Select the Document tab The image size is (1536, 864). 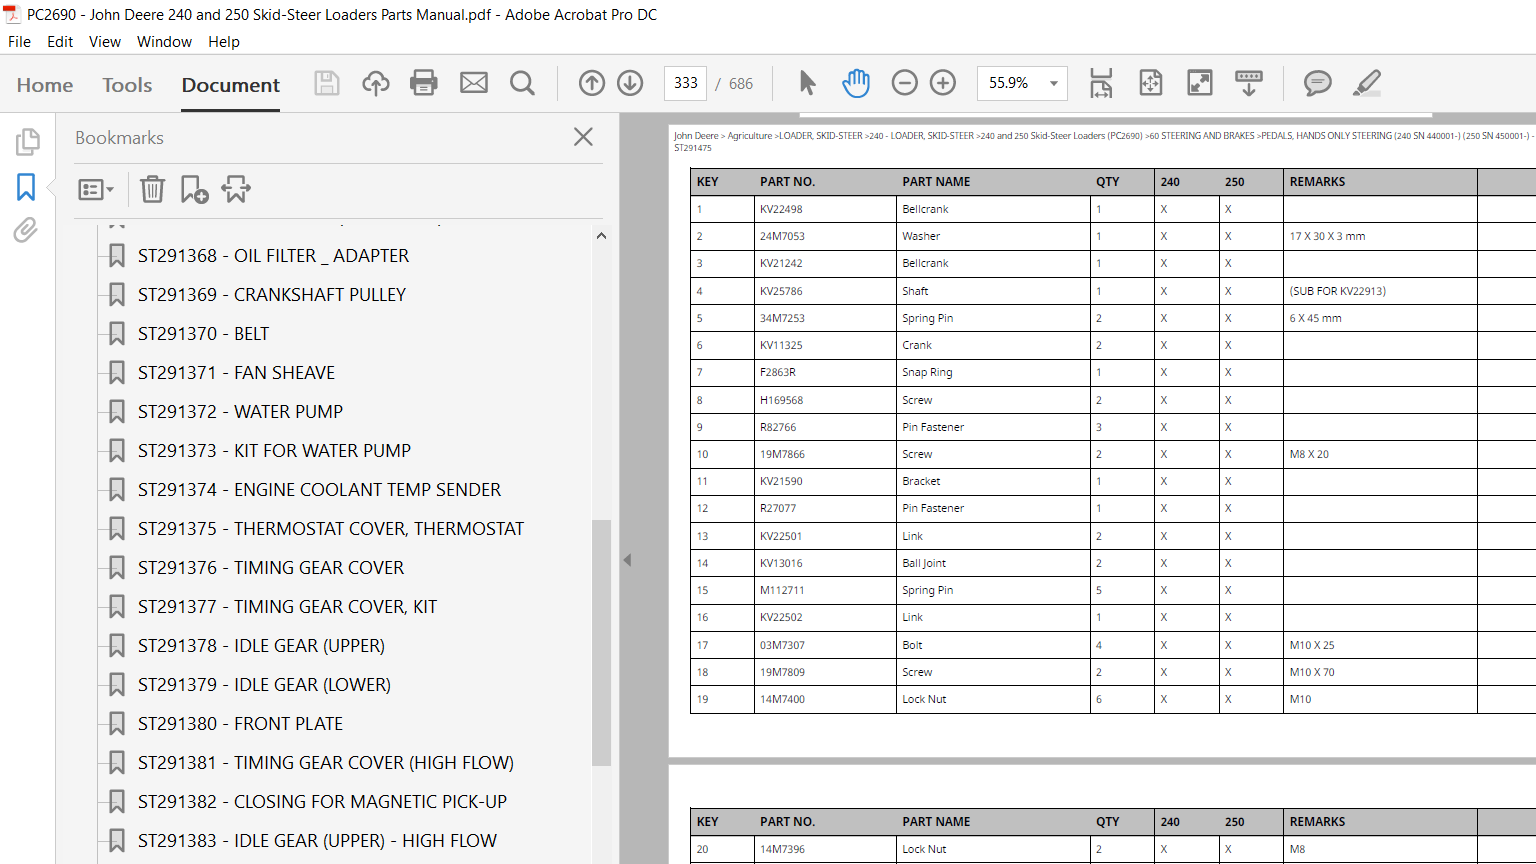tap(231, 85)
